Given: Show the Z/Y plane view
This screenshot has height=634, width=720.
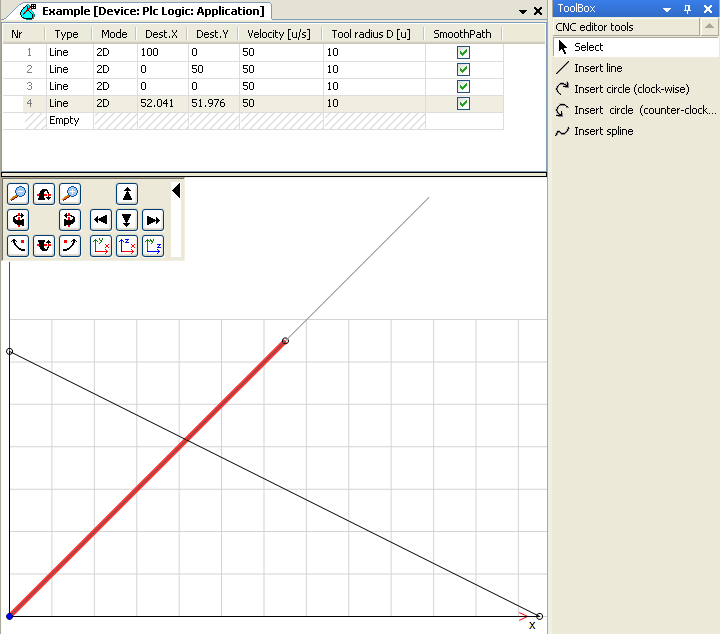Looking at the screenshot, I should (153, 246).
